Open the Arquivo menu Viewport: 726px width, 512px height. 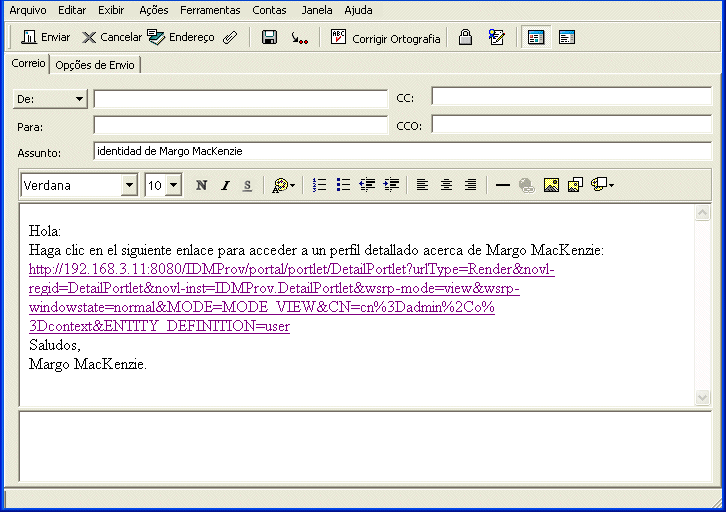[28, 10]
